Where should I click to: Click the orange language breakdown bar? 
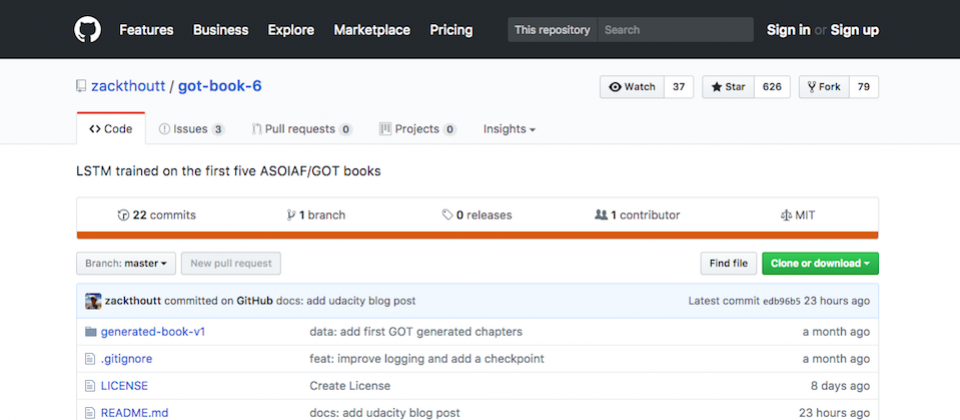478,235
